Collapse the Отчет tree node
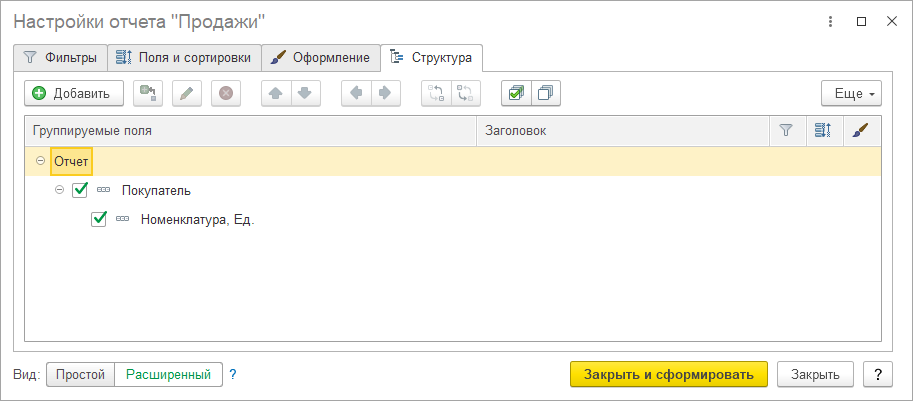Image resolution: width=913 pixels, height=401 pixels. (40, 161)
